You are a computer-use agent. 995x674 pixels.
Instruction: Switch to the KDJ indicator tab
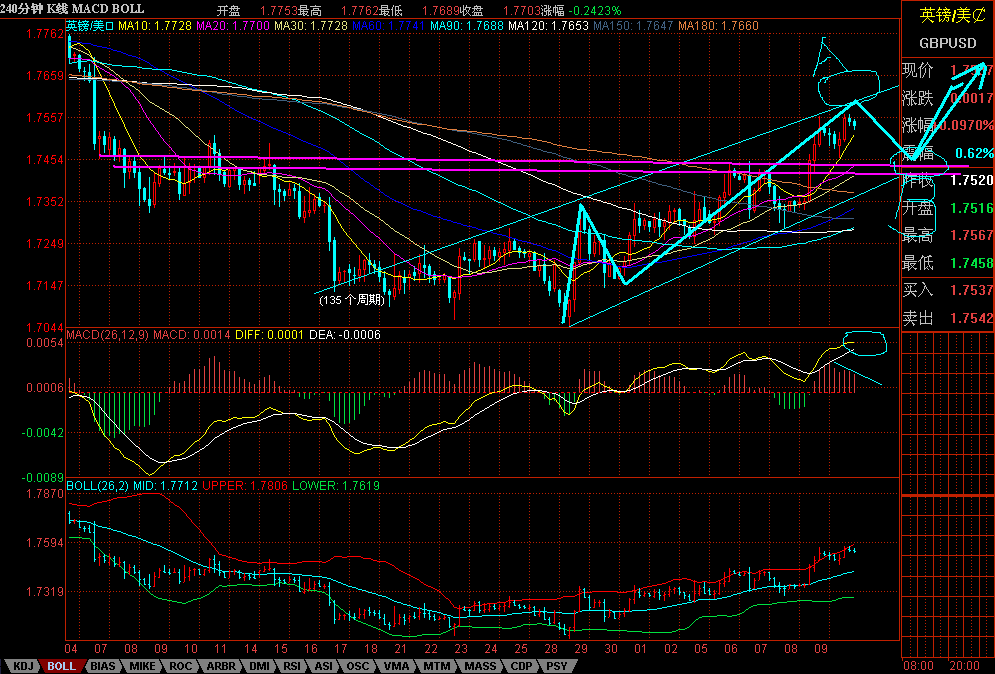23,666
